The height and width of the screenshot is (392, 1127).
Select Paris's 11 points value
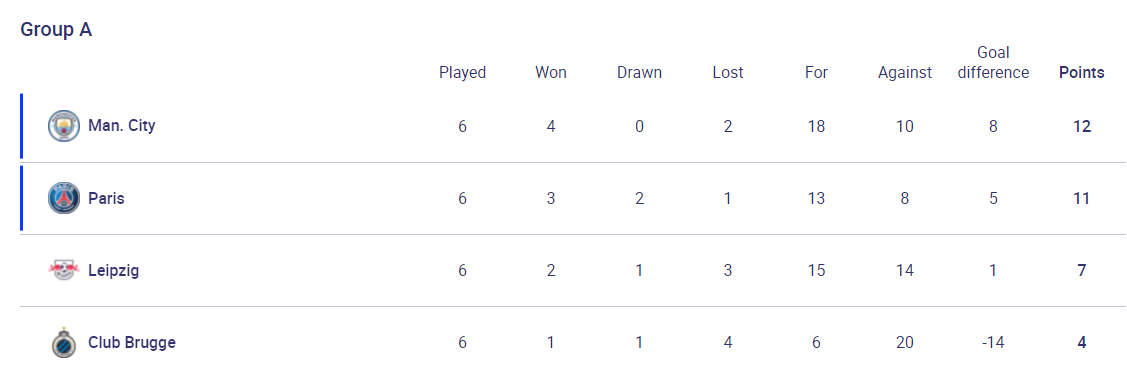(x=1081, y=199)
